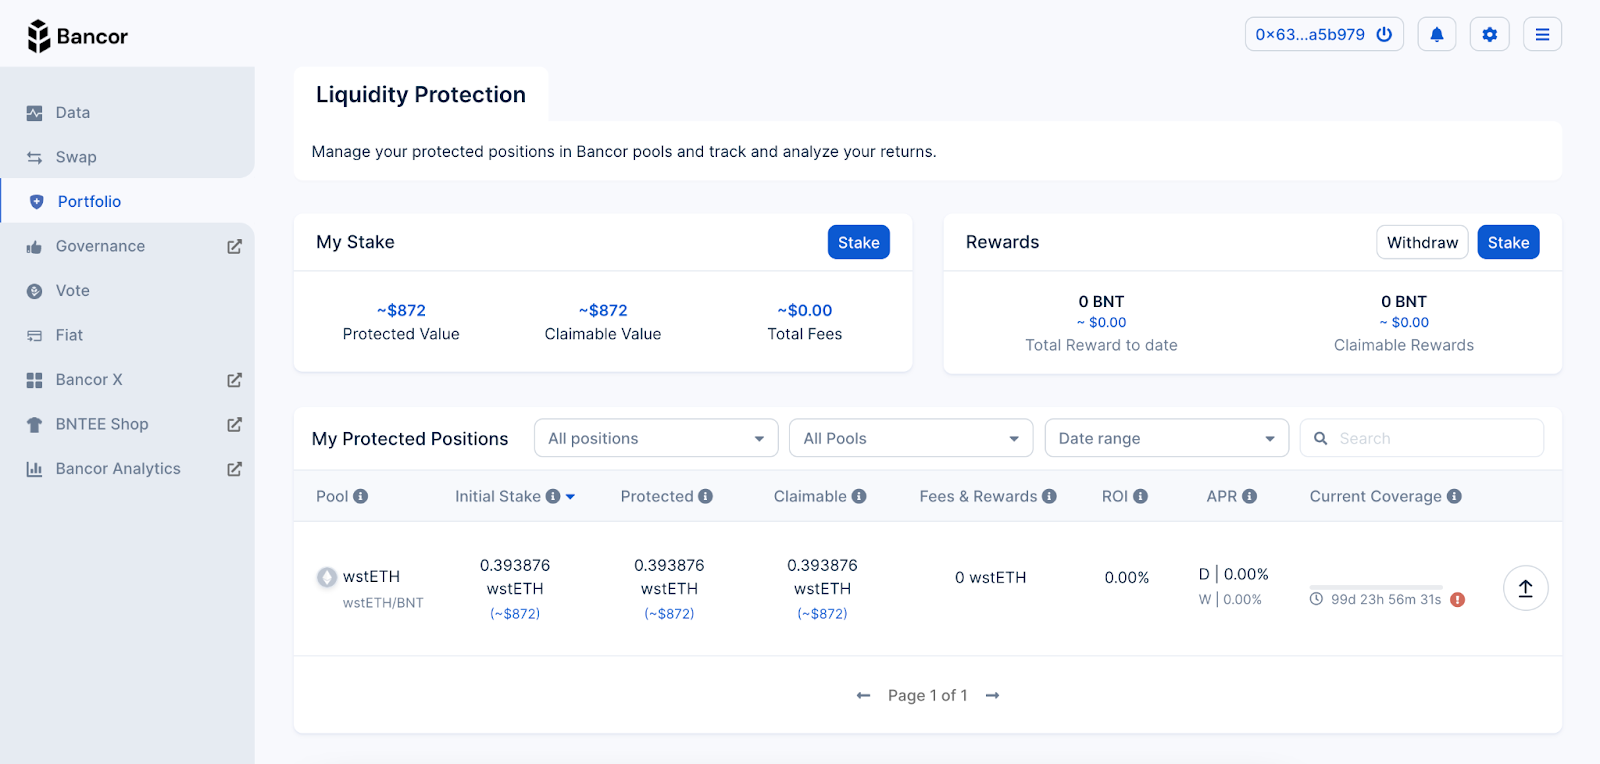Open settings gear icon
1600x764 pixels.
[1490, 34]
